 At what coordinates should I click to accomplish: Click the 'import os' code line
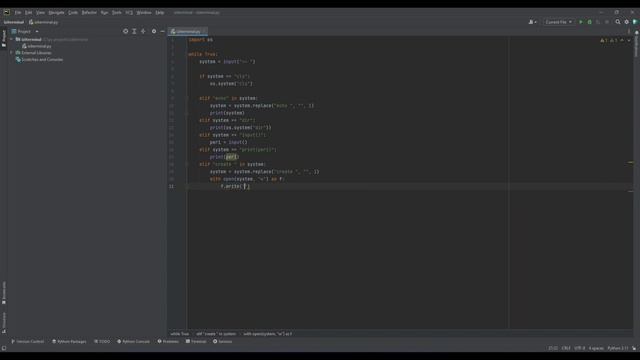coord(200,40)
